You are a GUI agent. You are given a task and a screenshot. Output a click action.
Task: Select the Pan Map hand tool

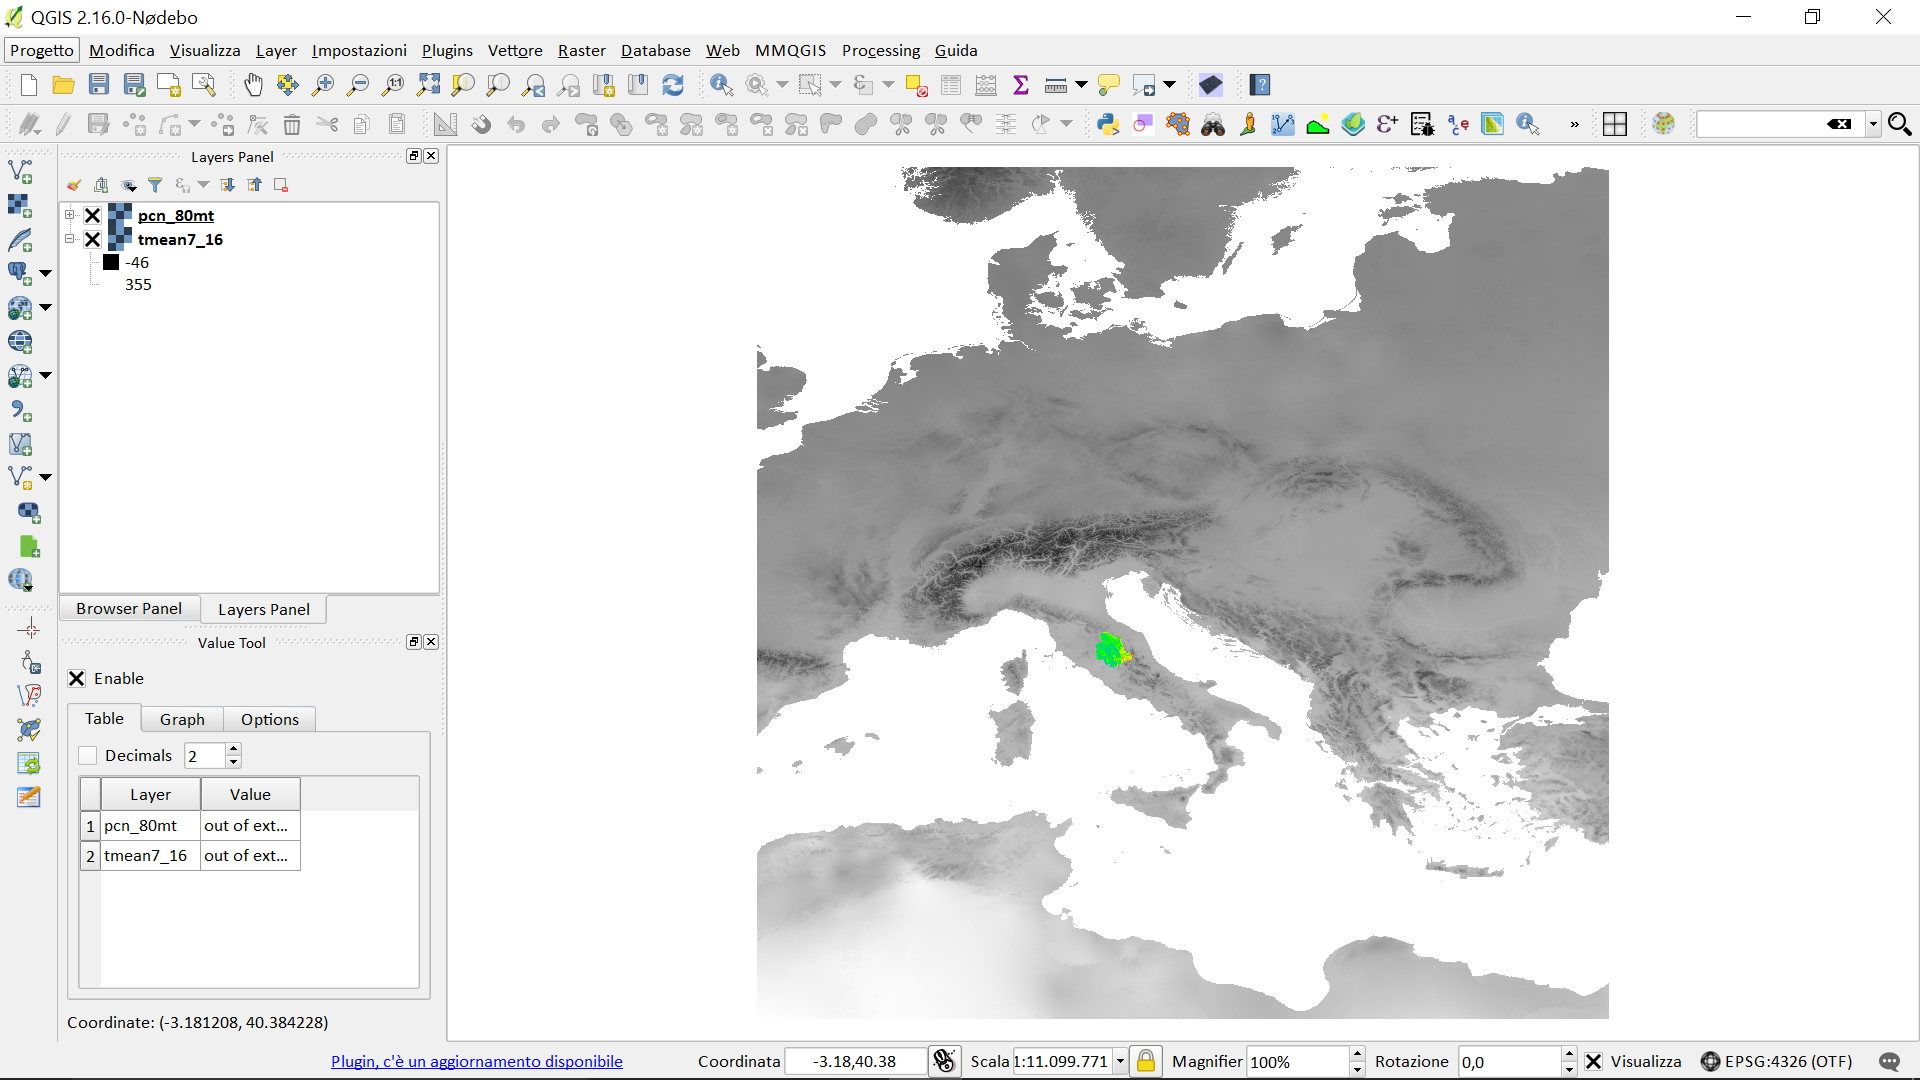pos(253,85)
